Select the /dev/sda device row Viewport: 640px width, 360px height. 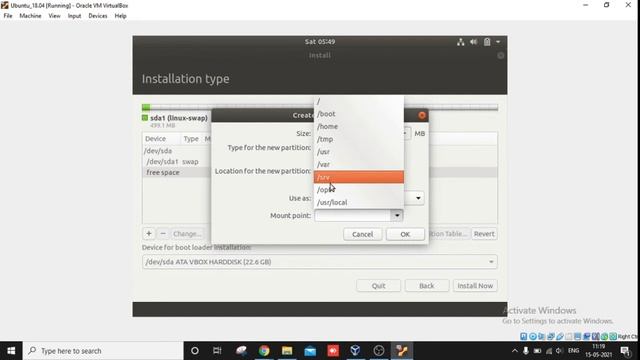click(177, 151)
